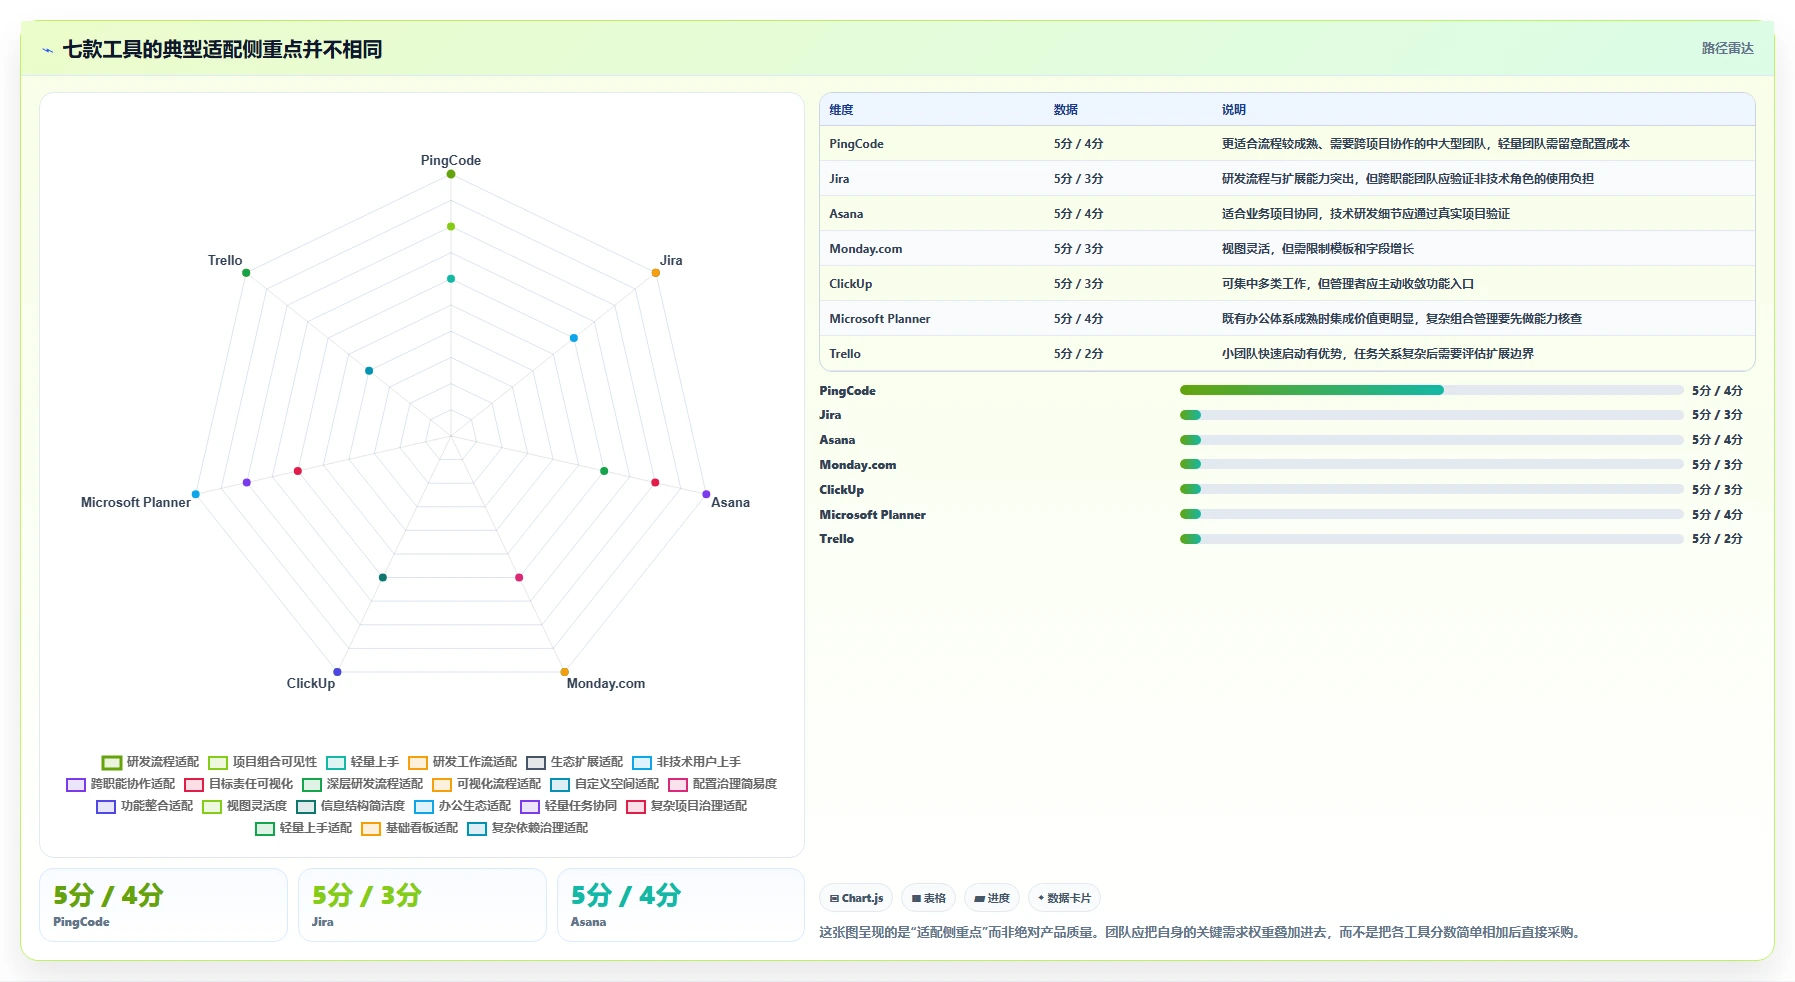Hide the 功能整合适配 dataset in legend
1795x982 pixels.
(145, 806)
